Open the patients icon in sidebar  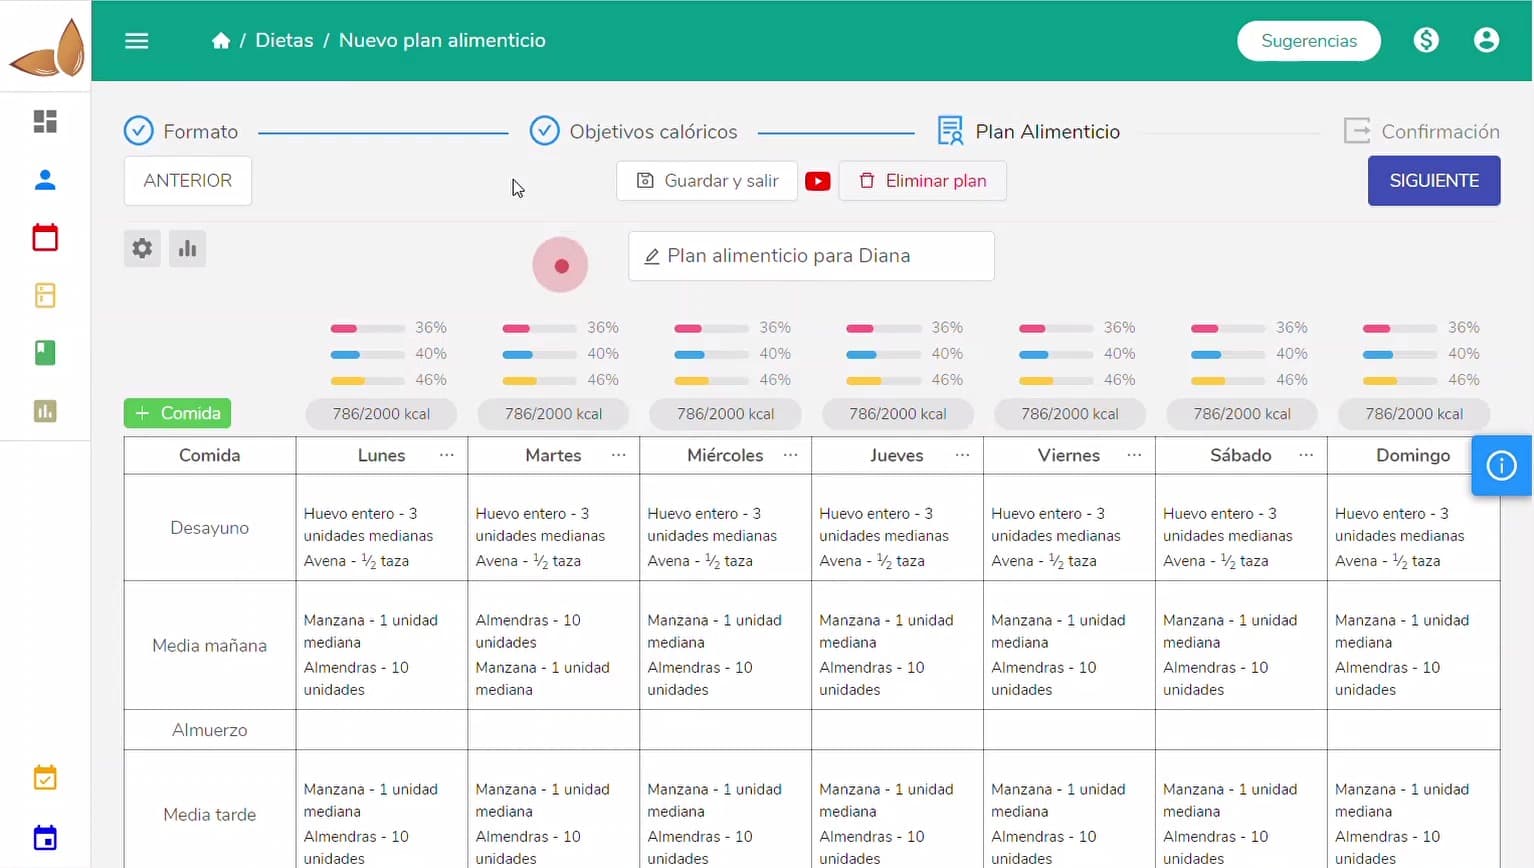(45, 180)
